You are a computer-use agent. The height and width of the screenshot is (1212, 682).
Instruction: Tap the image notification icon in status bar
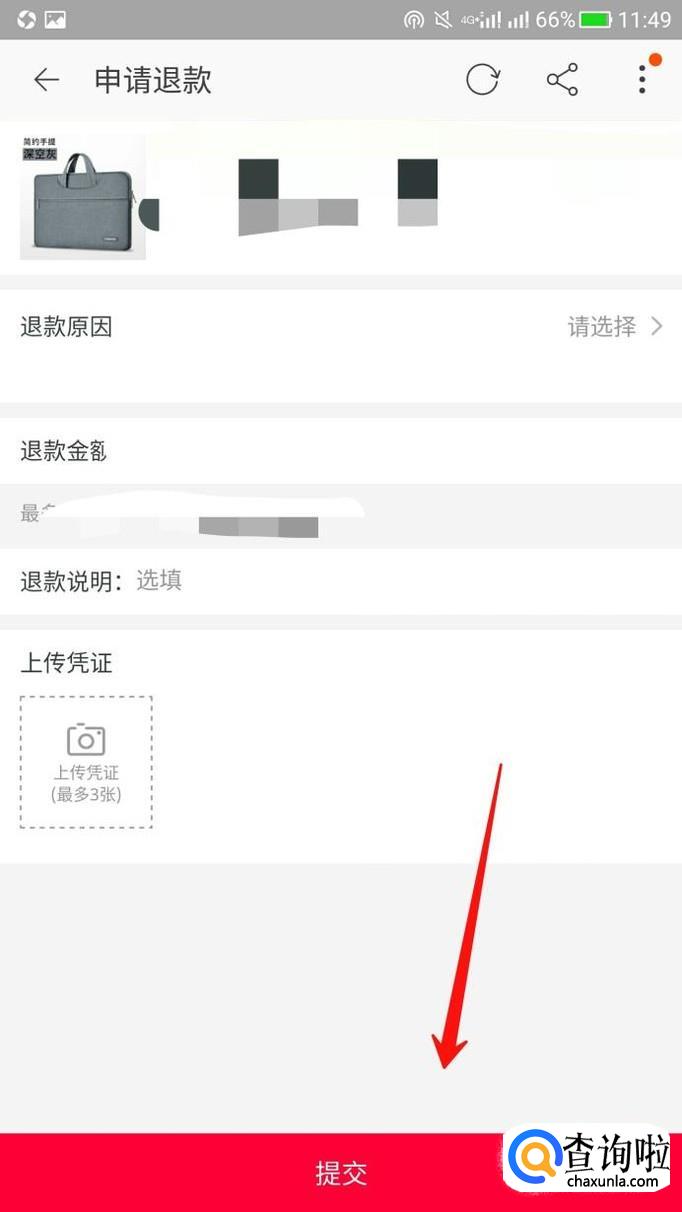55,19
